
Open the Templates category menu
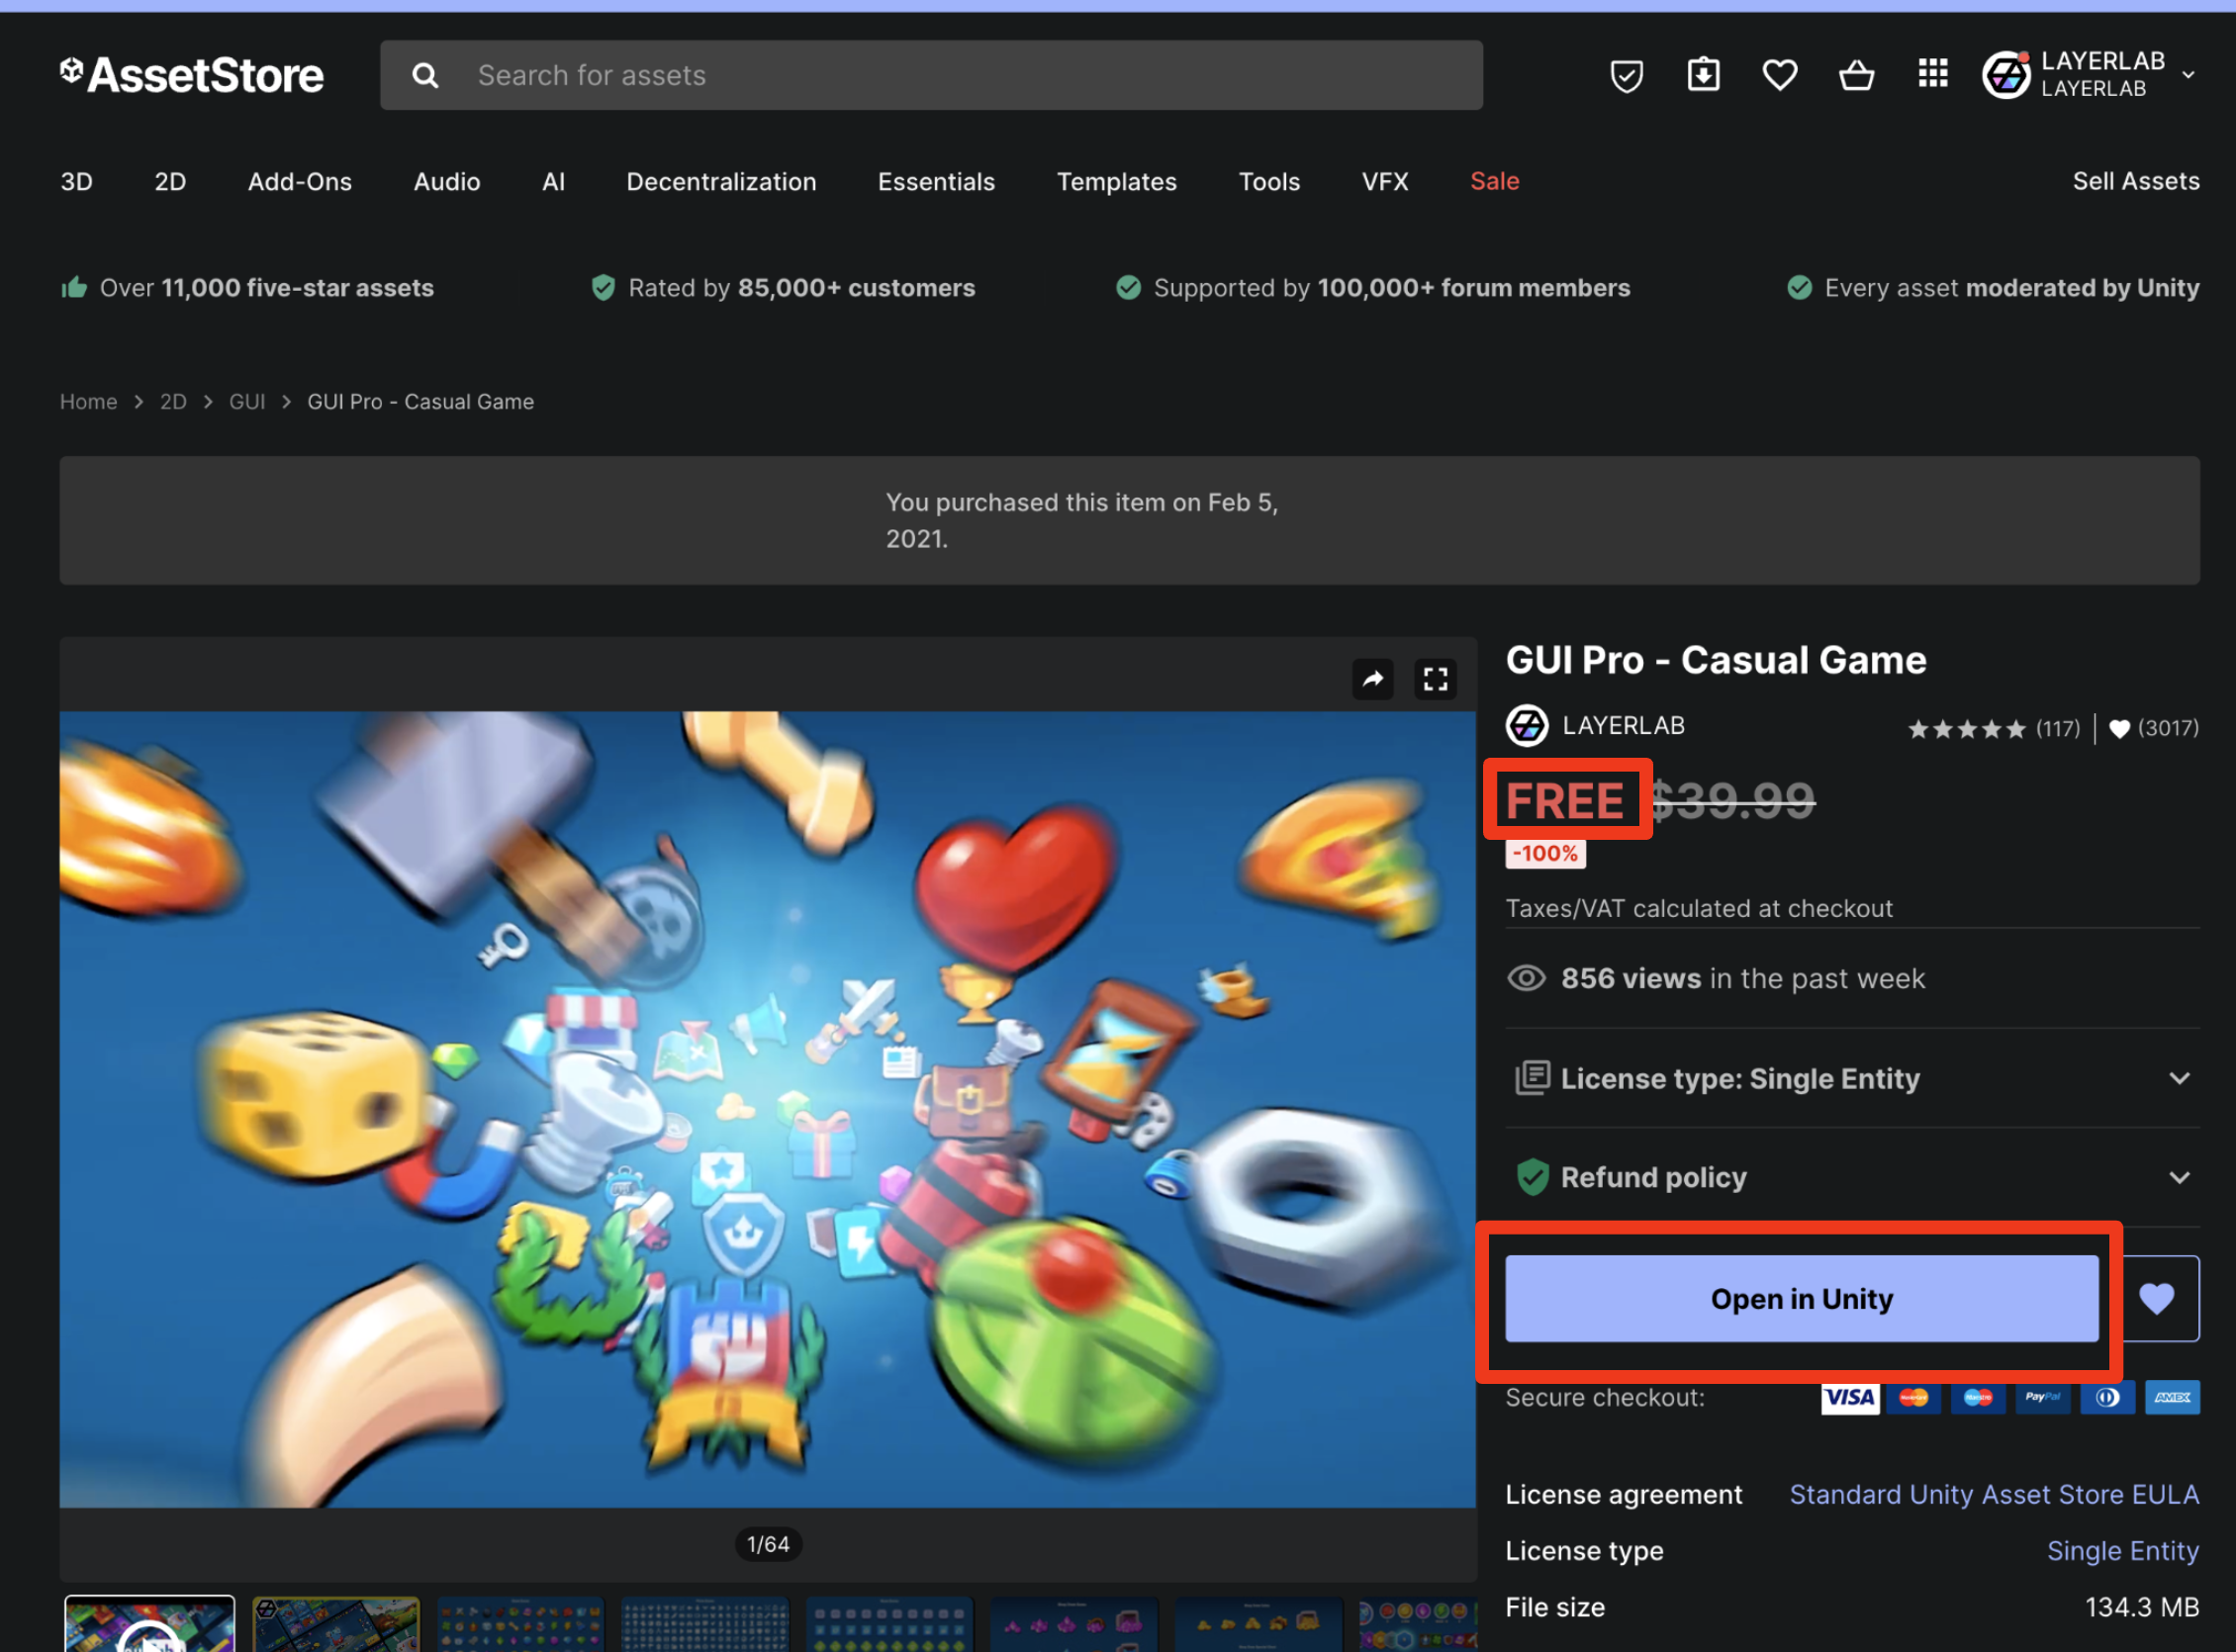(1116, 181)
